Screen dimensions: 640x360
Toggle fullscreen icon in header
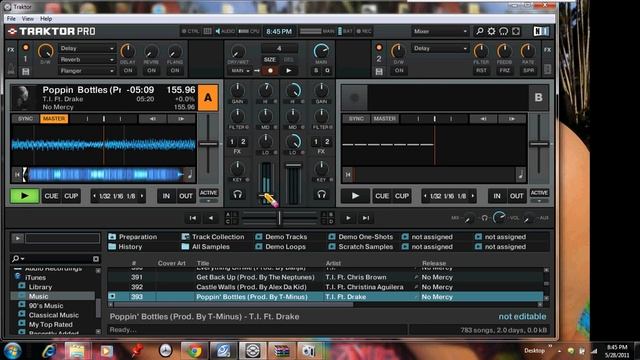(x=516, y=31)
